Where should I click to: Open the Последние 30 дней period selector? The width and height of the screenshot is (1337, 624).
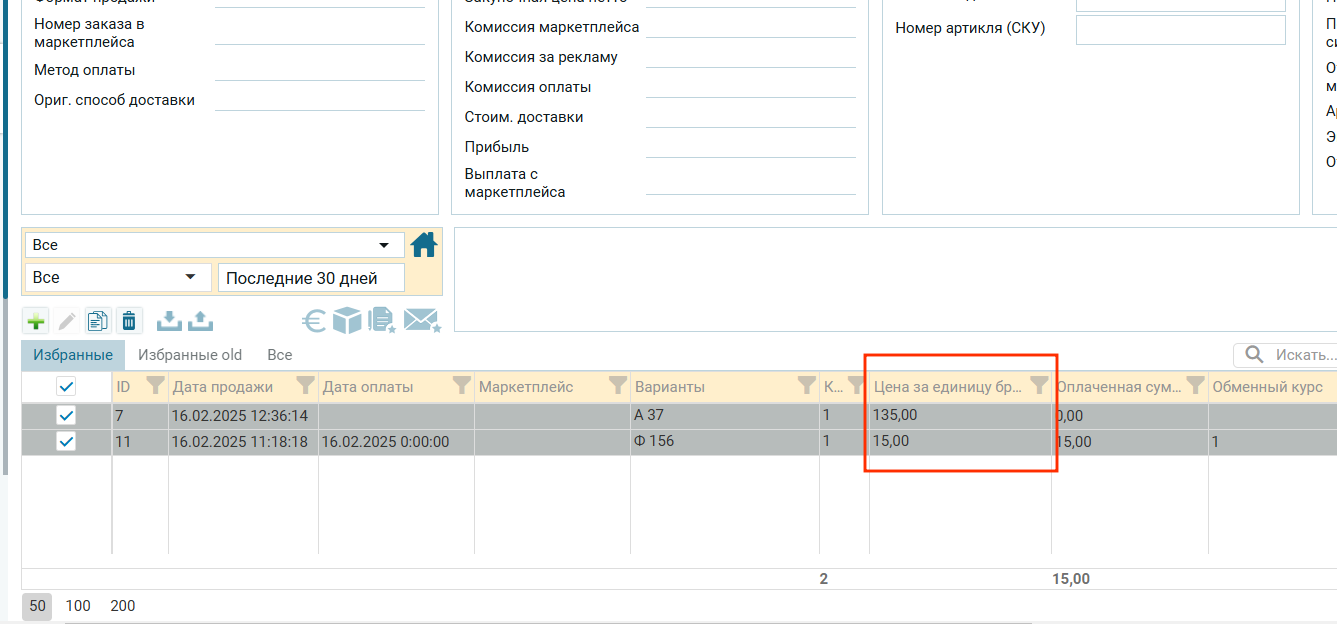click(311, 278)
